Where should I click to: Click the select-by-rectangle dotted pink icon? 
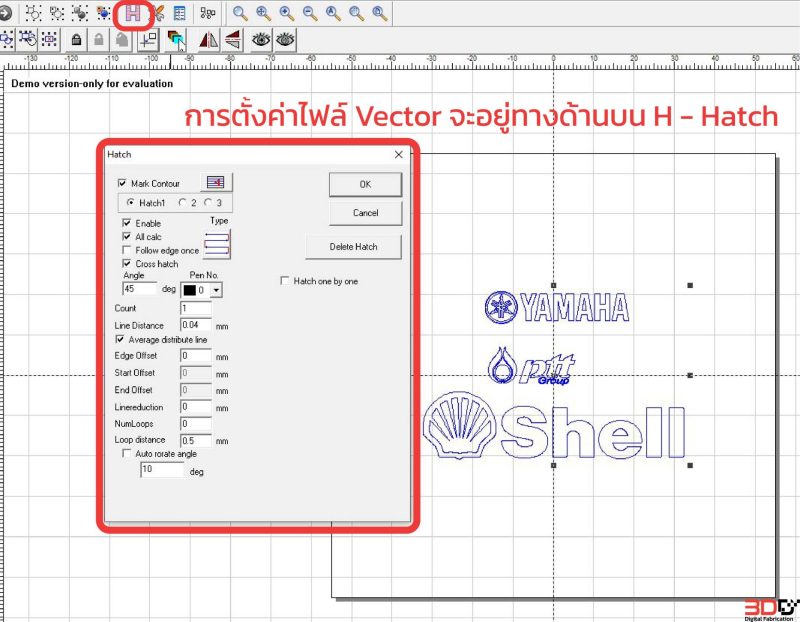tap(49, 39)
